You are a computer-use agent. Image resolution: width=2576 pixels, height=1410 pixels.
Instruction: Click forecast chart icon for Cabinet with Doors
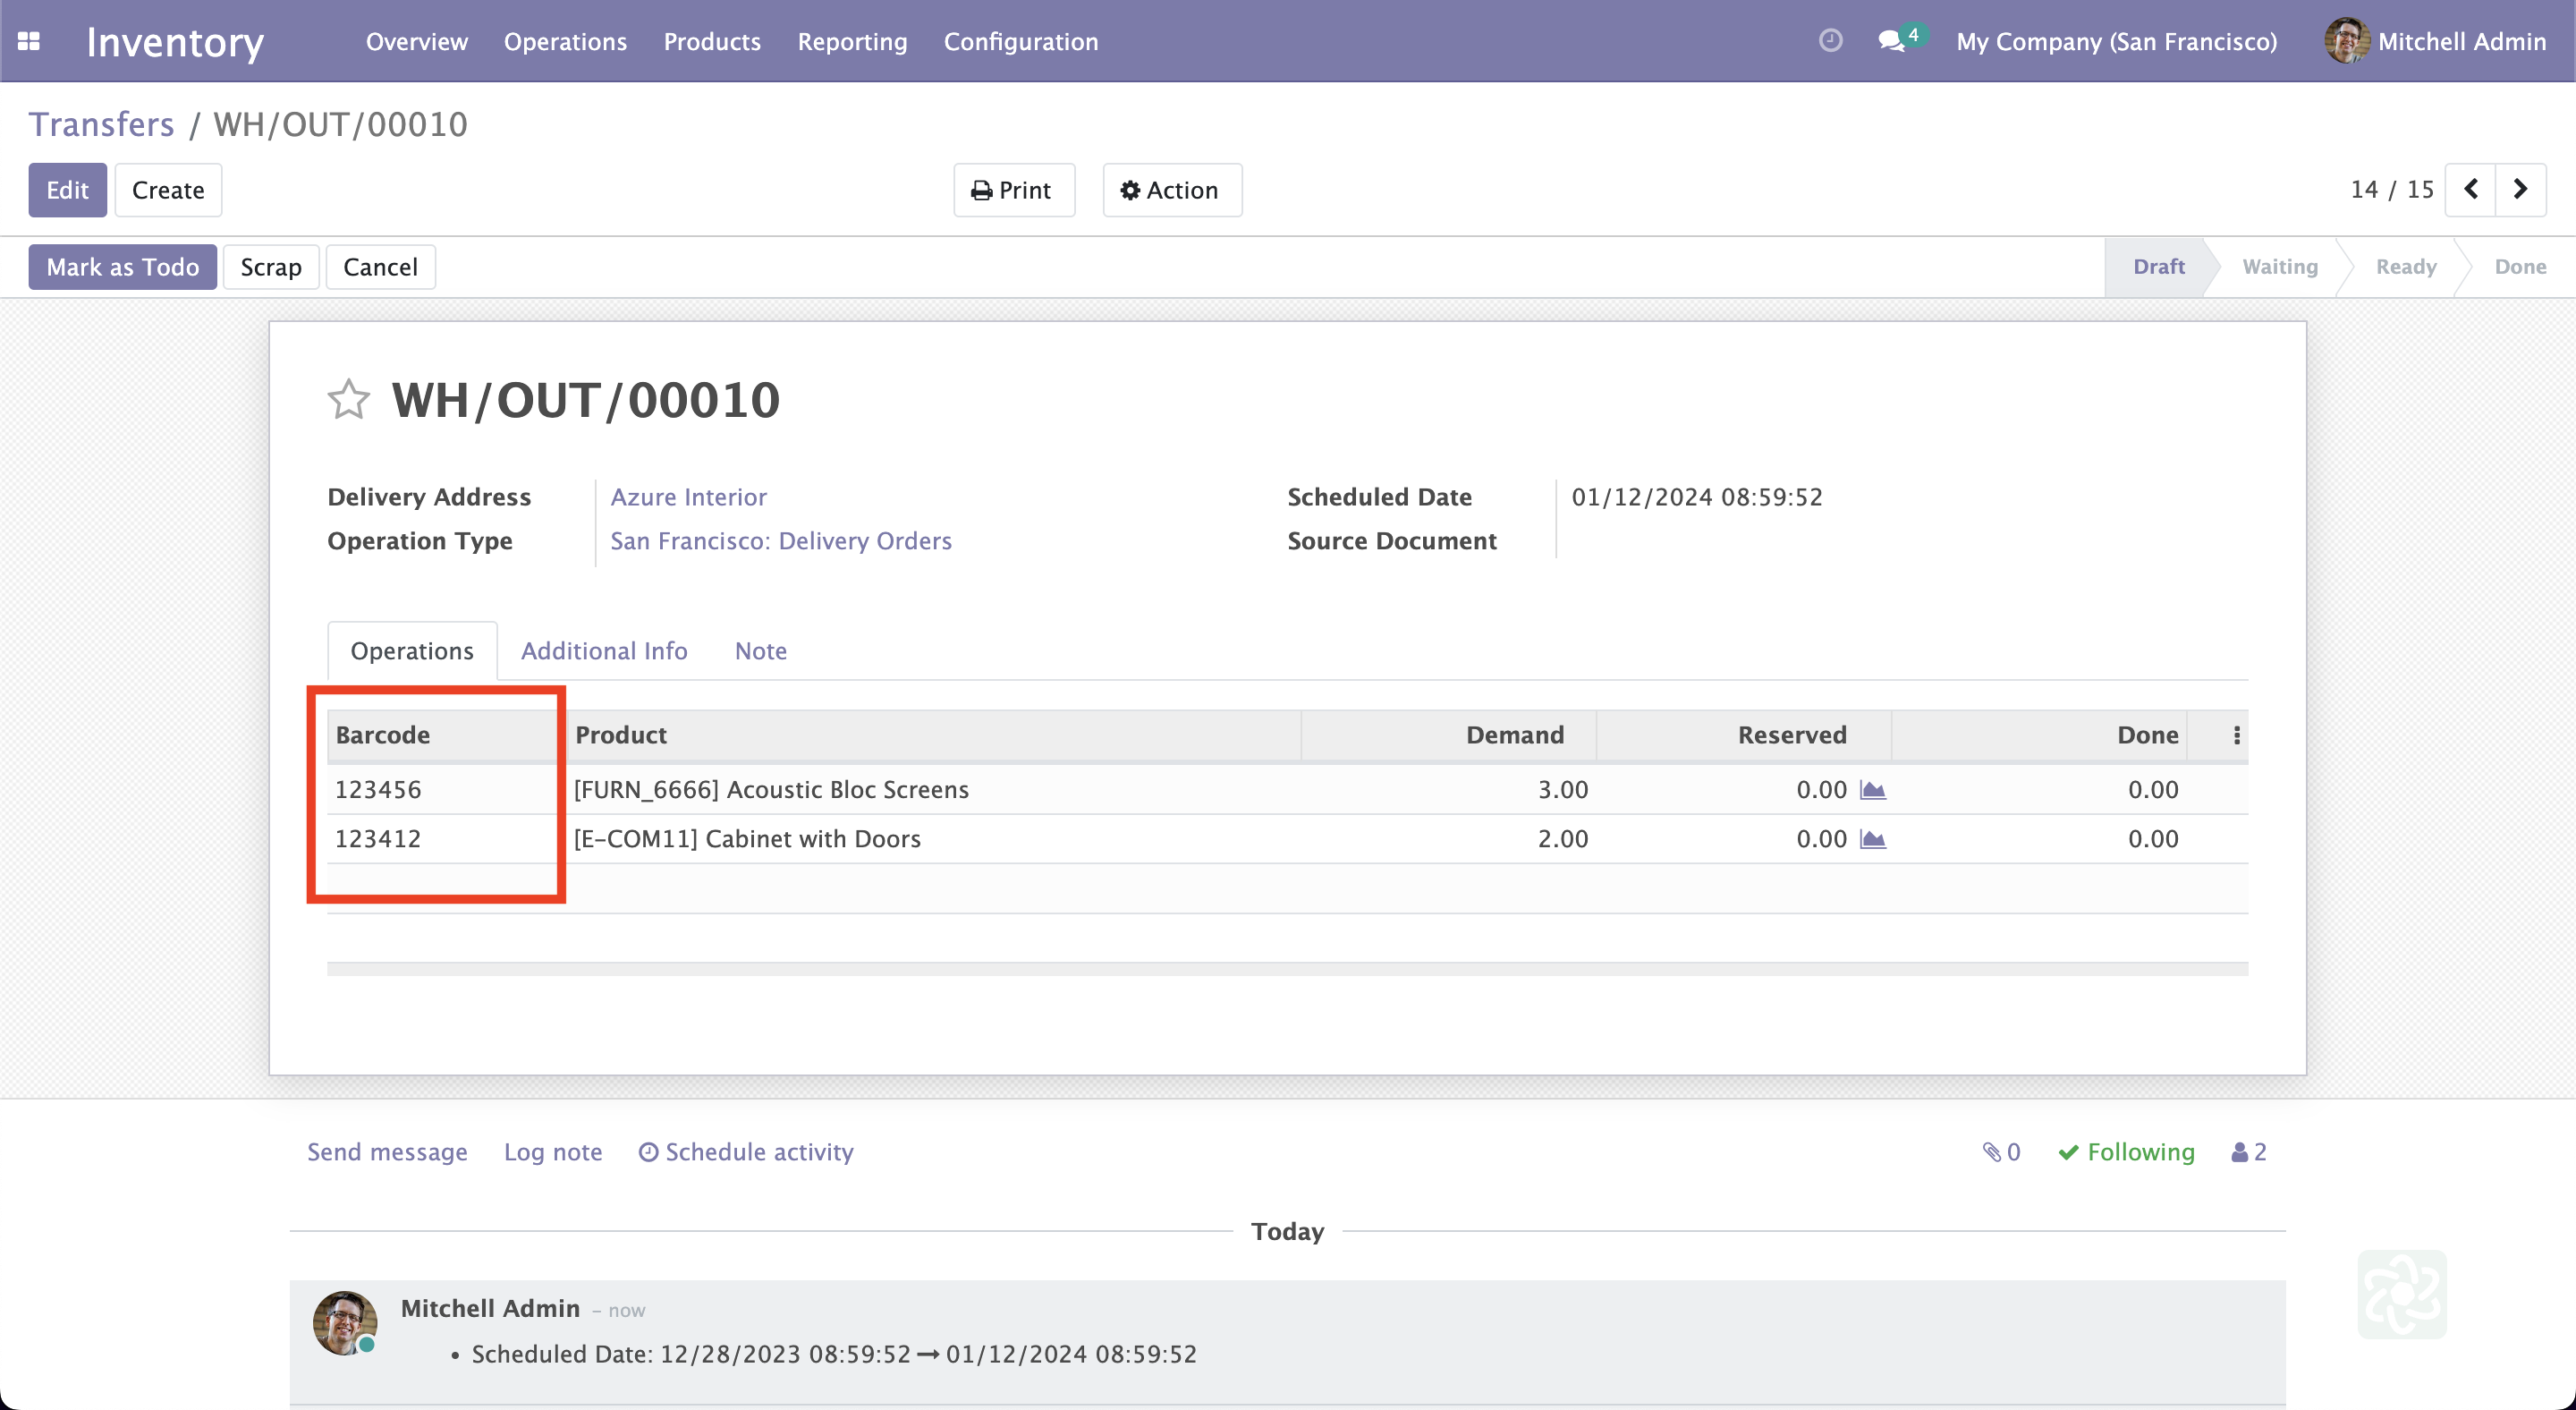[1872, 839]
